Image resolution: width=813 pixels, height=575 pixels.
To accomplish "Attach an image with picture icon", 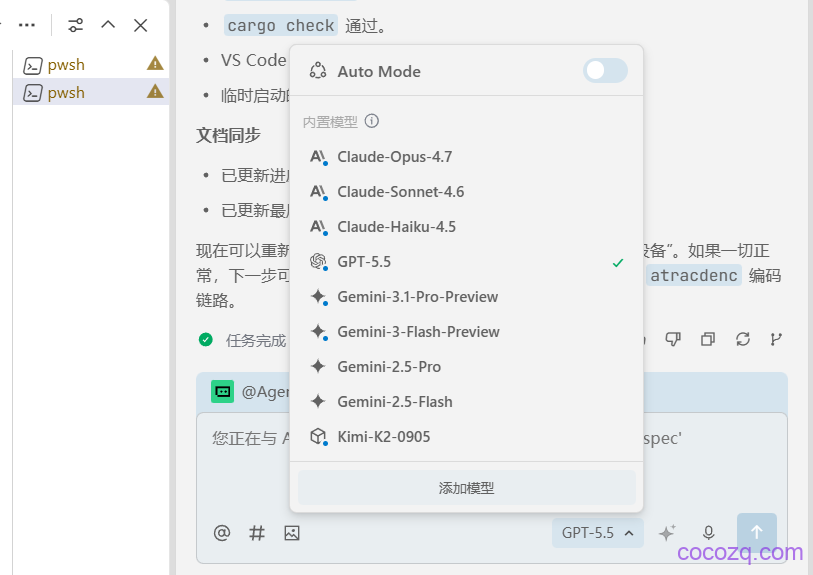I will (x=292, y=533).
